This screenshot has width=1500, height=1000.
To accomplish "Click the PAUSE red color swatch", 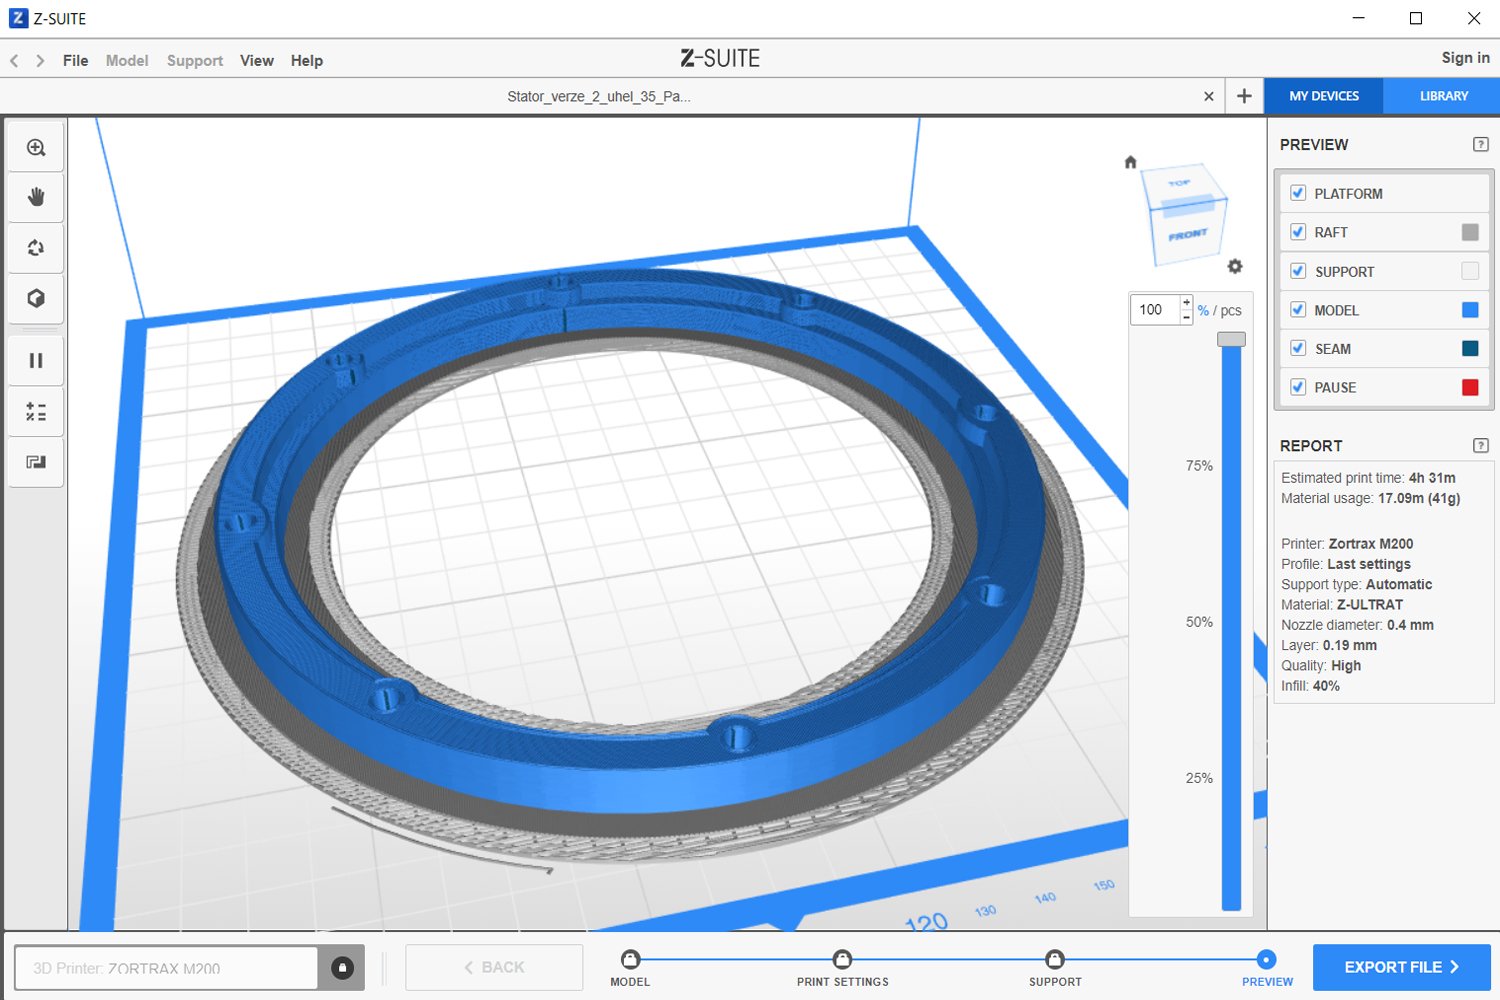I will point(1470,387).
